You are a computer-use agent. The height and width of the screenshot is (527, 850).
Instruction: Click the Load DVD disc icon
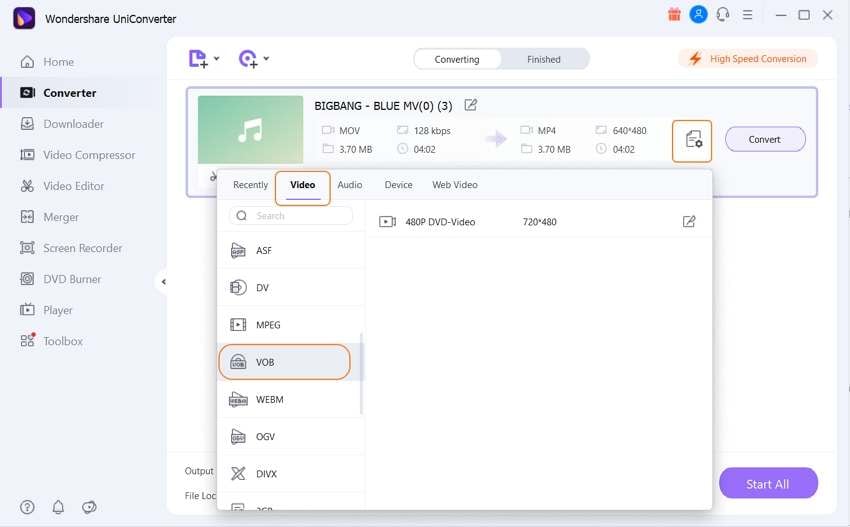pyautogui.click(x=248, y=59)
